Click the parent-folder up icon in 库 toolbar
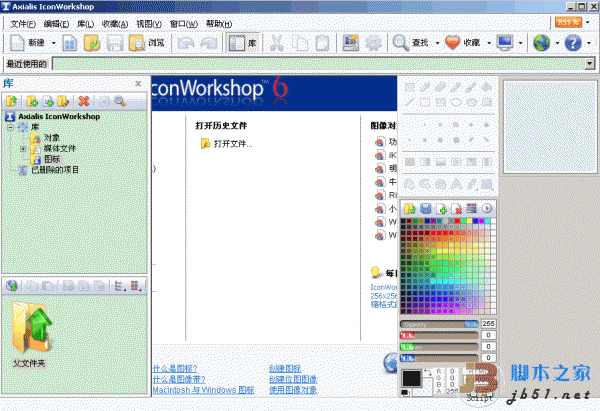 click(11, 101)
